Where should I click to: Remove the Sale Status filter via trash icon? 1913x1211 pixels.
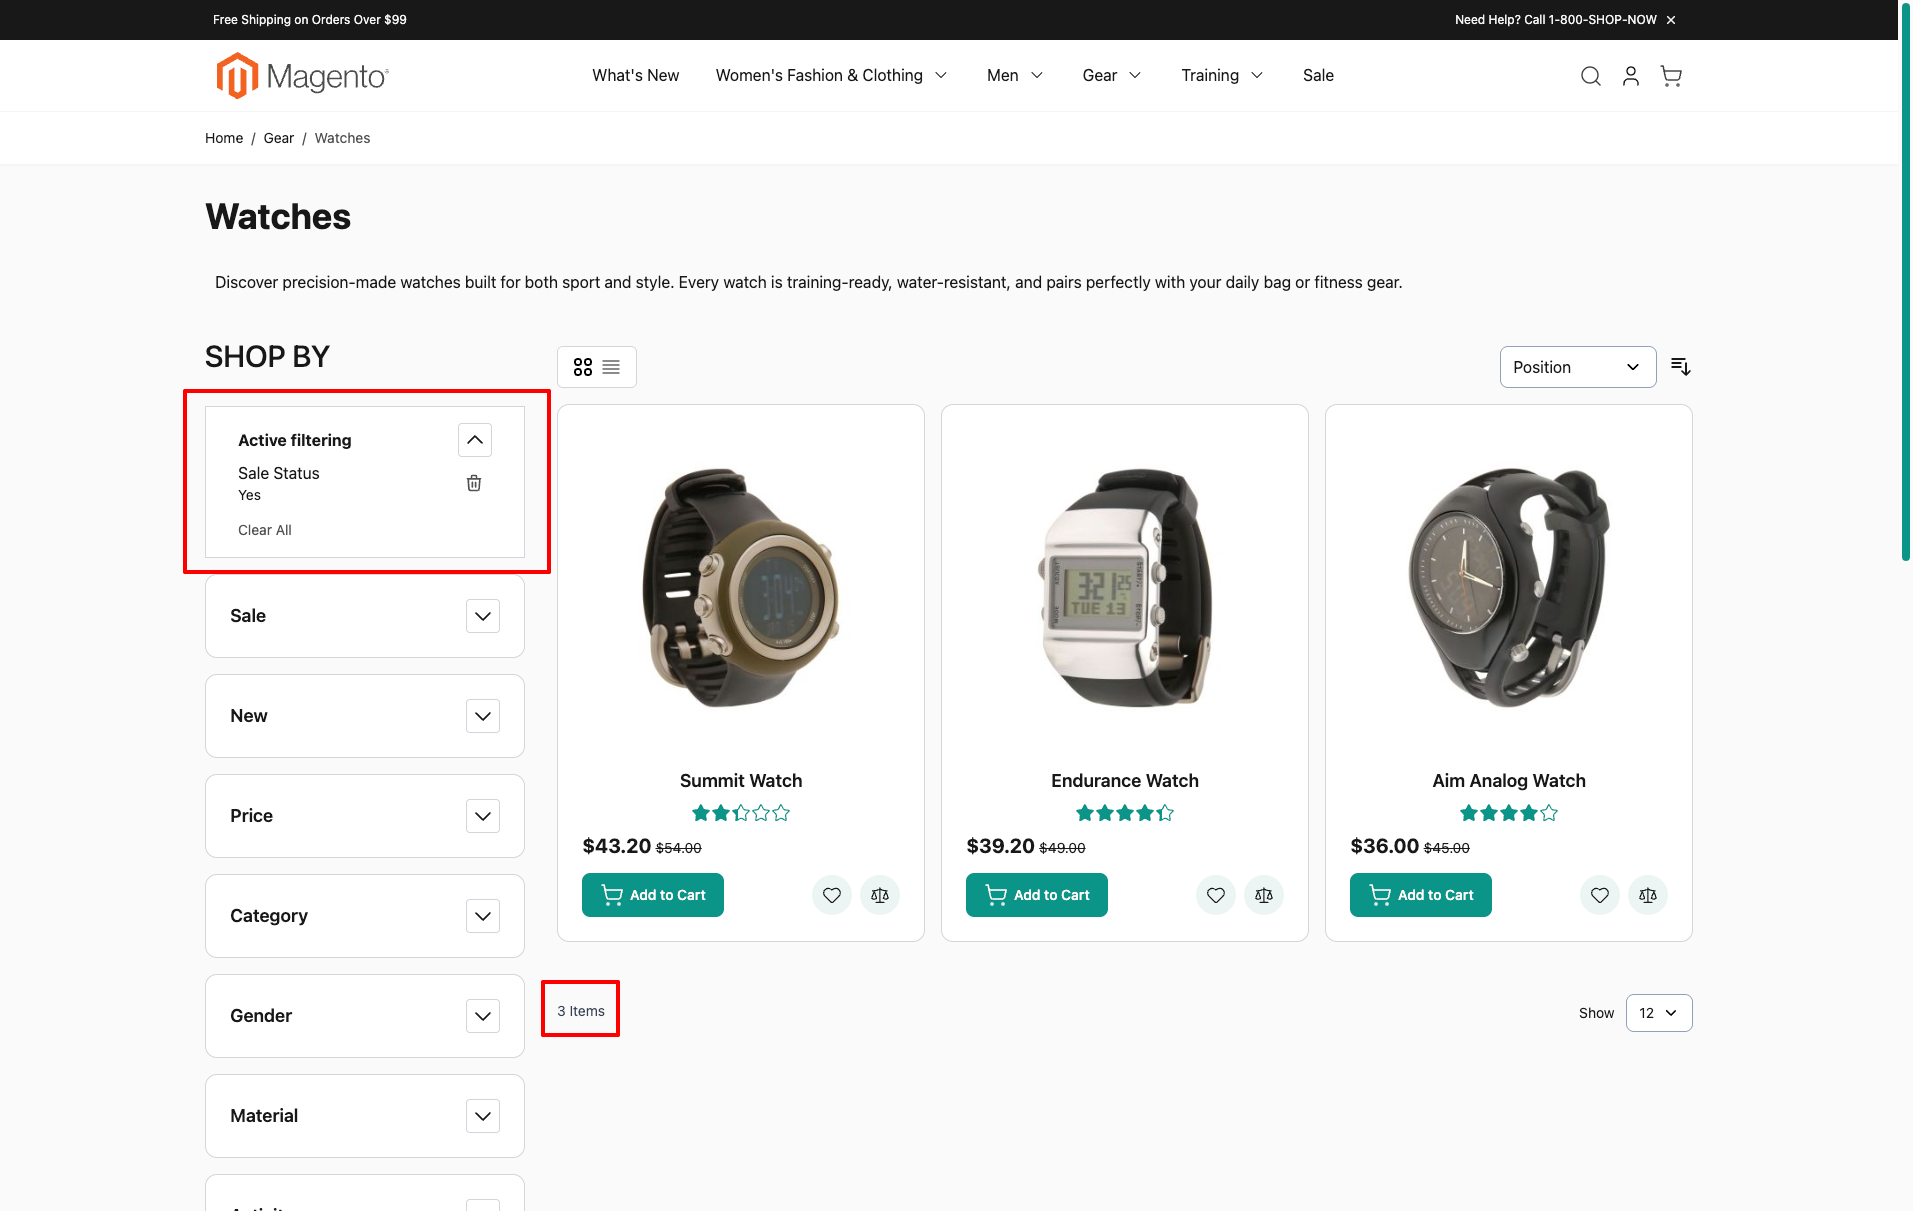[473, 483]
